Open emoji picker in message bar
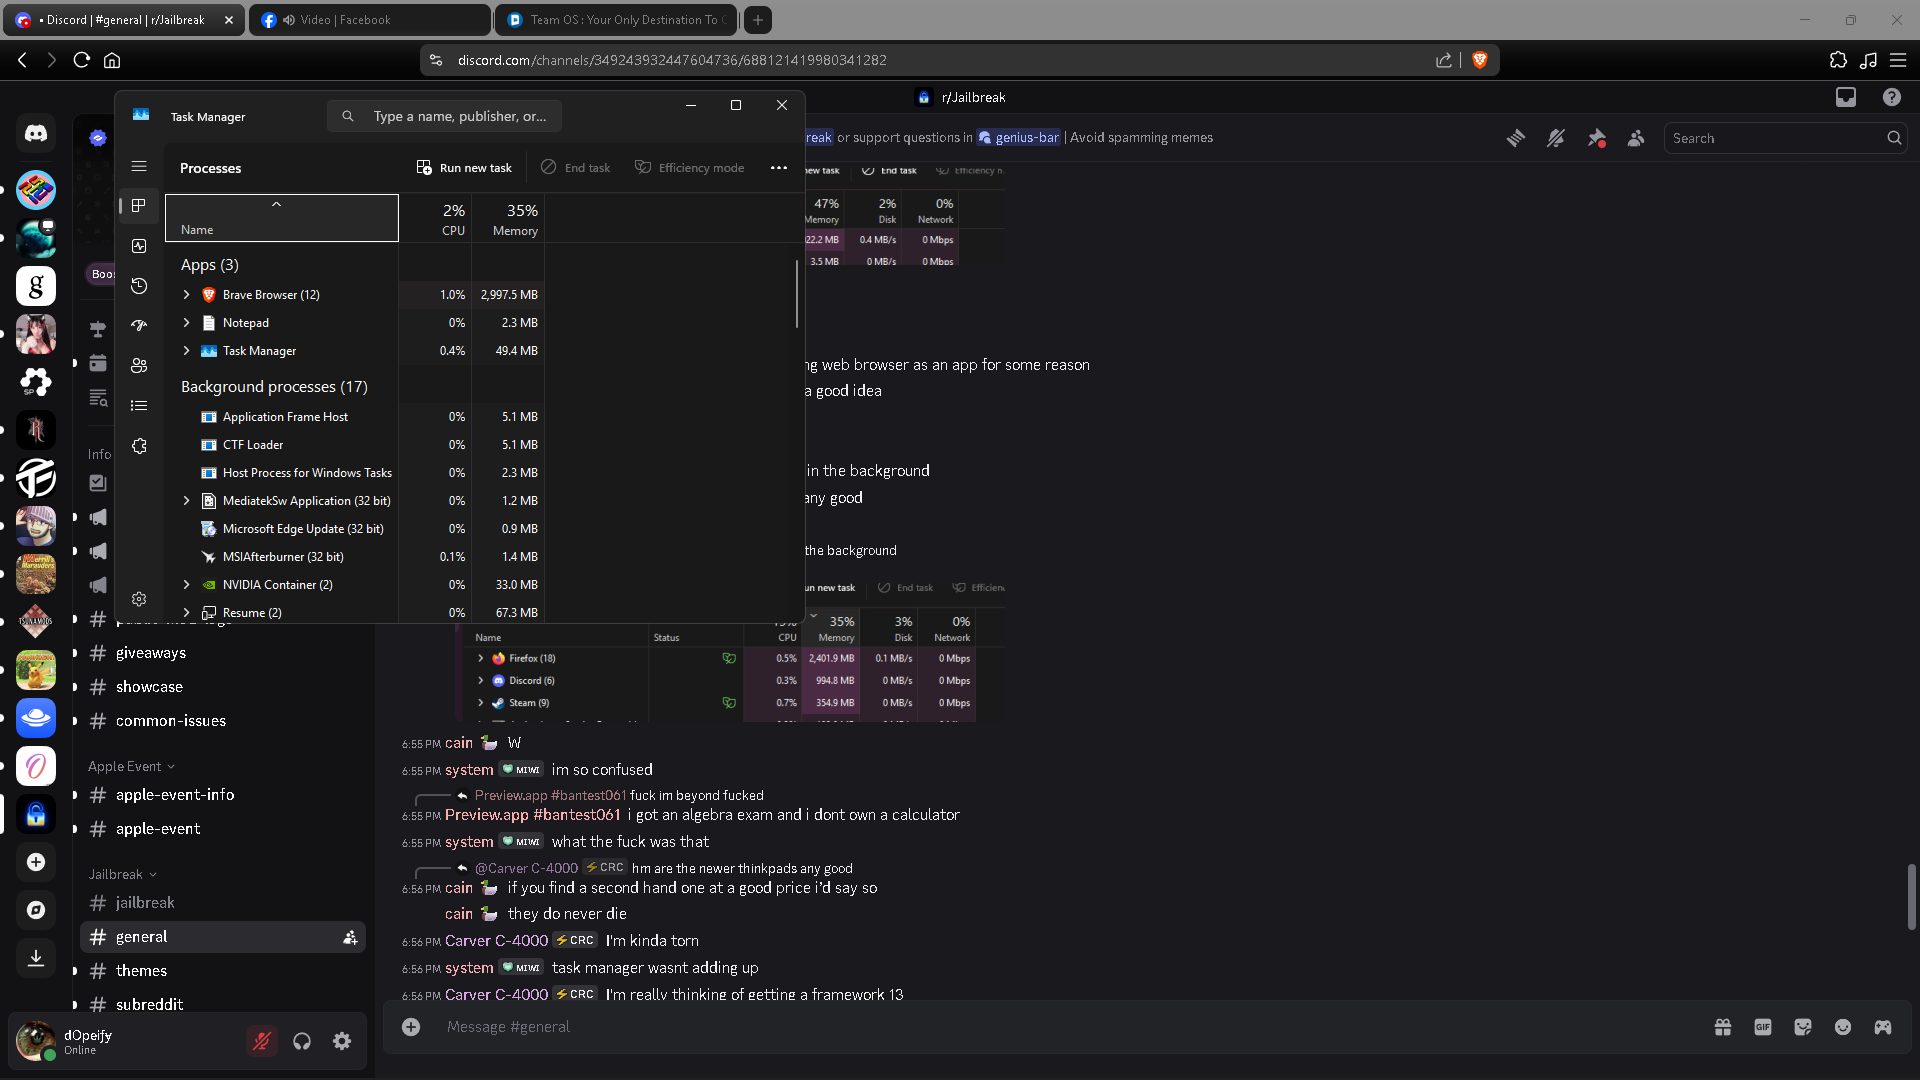Image resolution: width=1920 pixels, height=1080 pixels. (1843, 1027)
